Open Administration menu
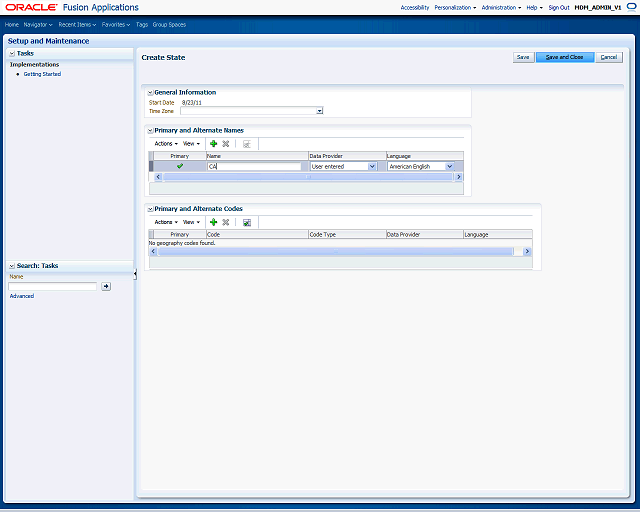The image size is (640, 512). [x=501, y=7]
